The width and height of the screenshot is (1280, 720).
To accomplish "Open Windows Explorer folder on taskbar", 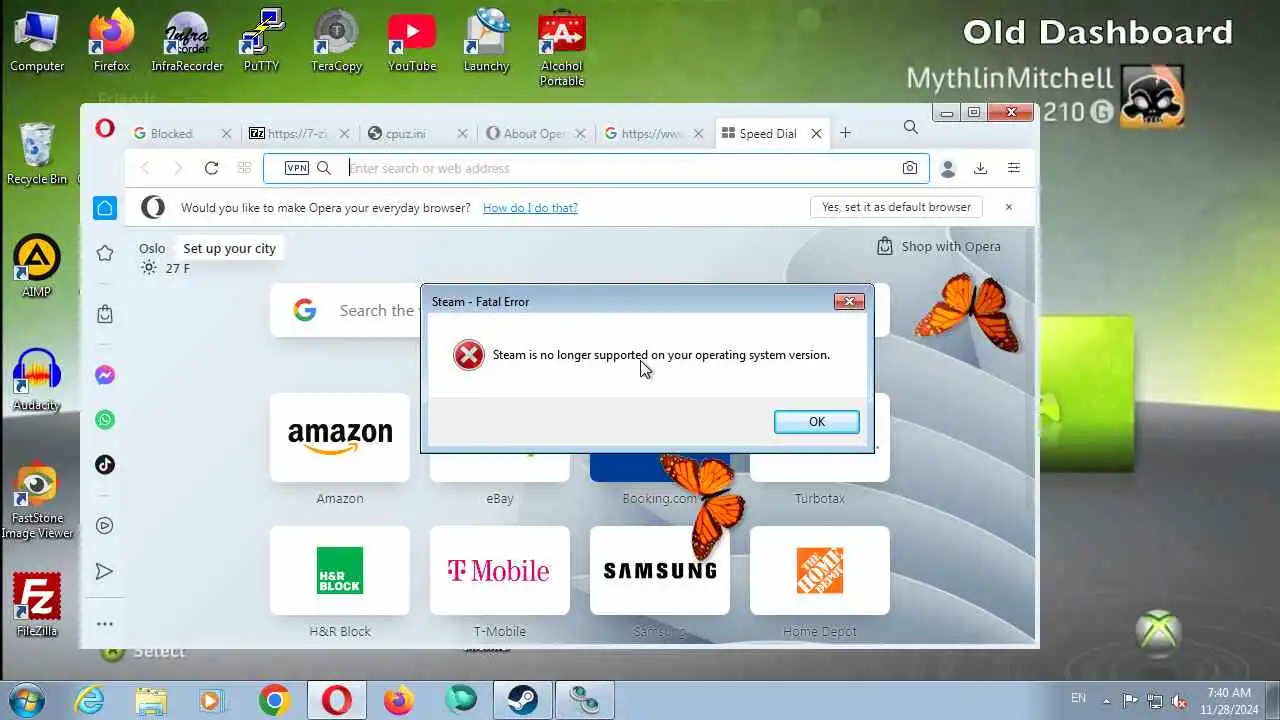I will tap(151, 700).
